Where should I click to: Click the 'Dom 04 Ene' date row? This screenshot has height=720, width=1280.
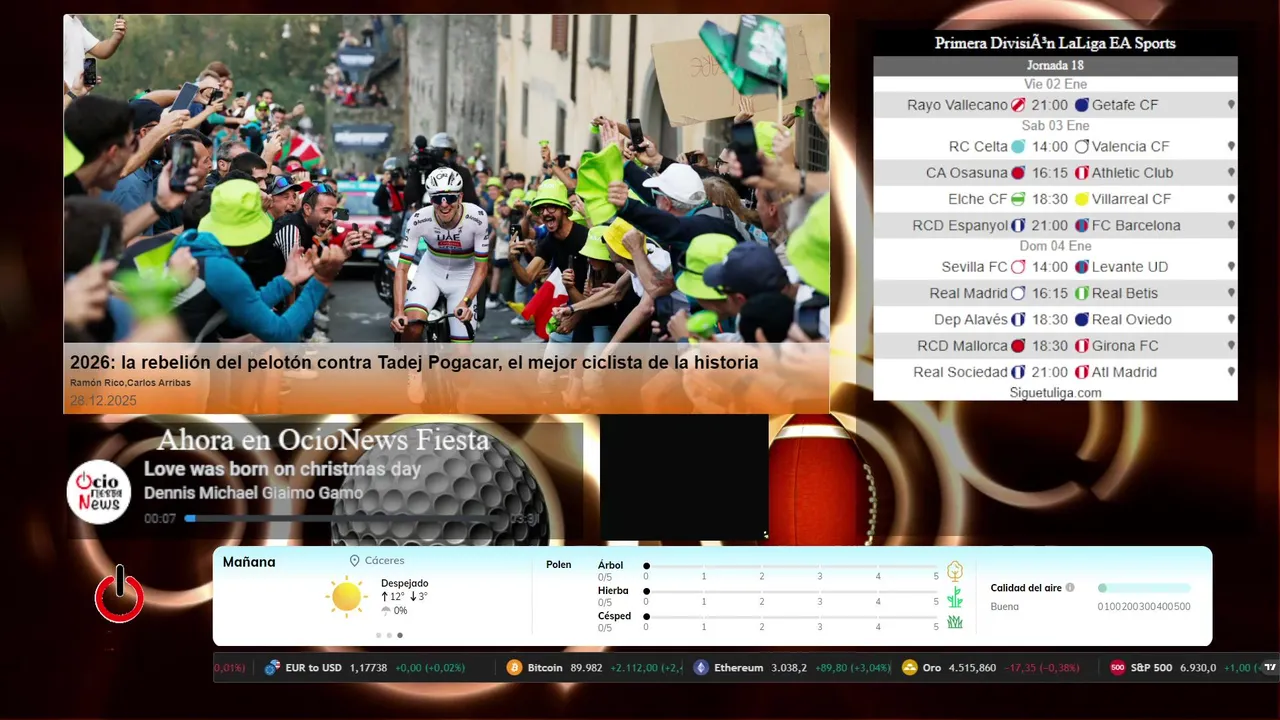(1055, 246)
